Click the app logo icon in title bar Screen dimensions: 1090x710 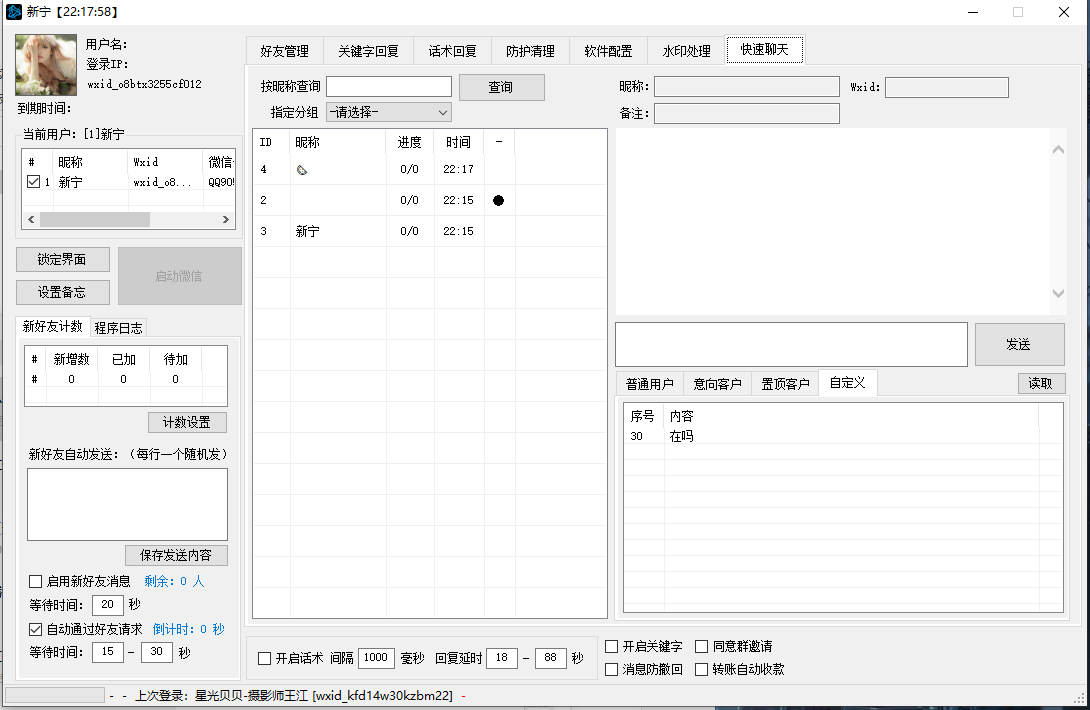[x=13, y=12]
